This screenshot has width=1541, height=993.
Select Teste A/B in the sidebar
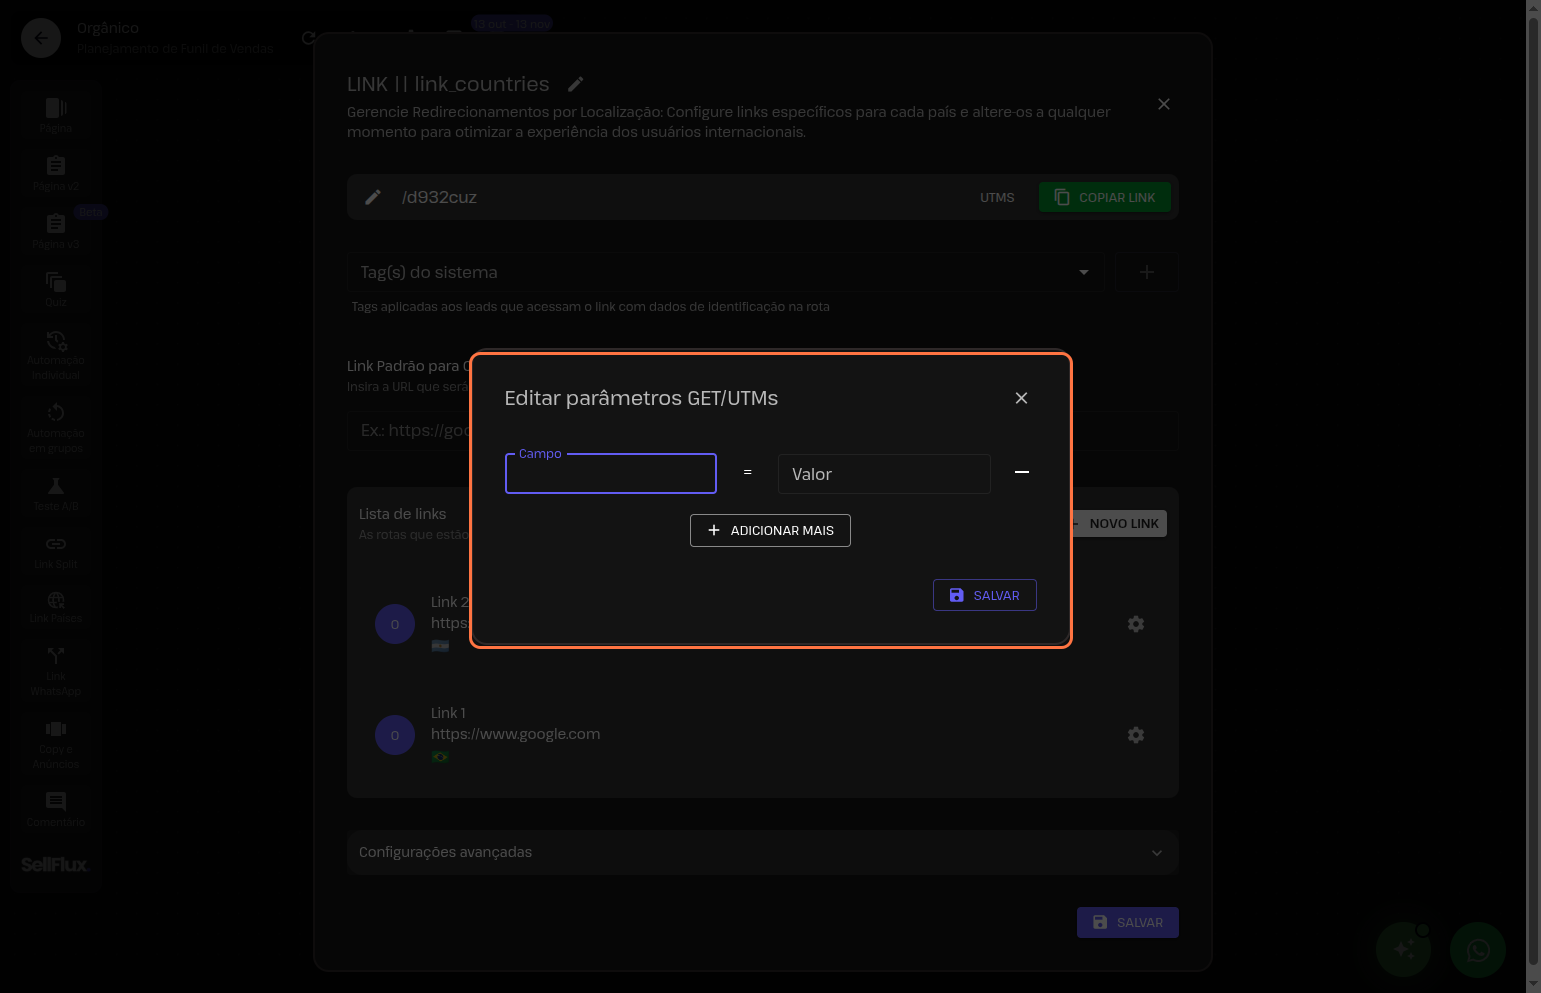[56, 494]
